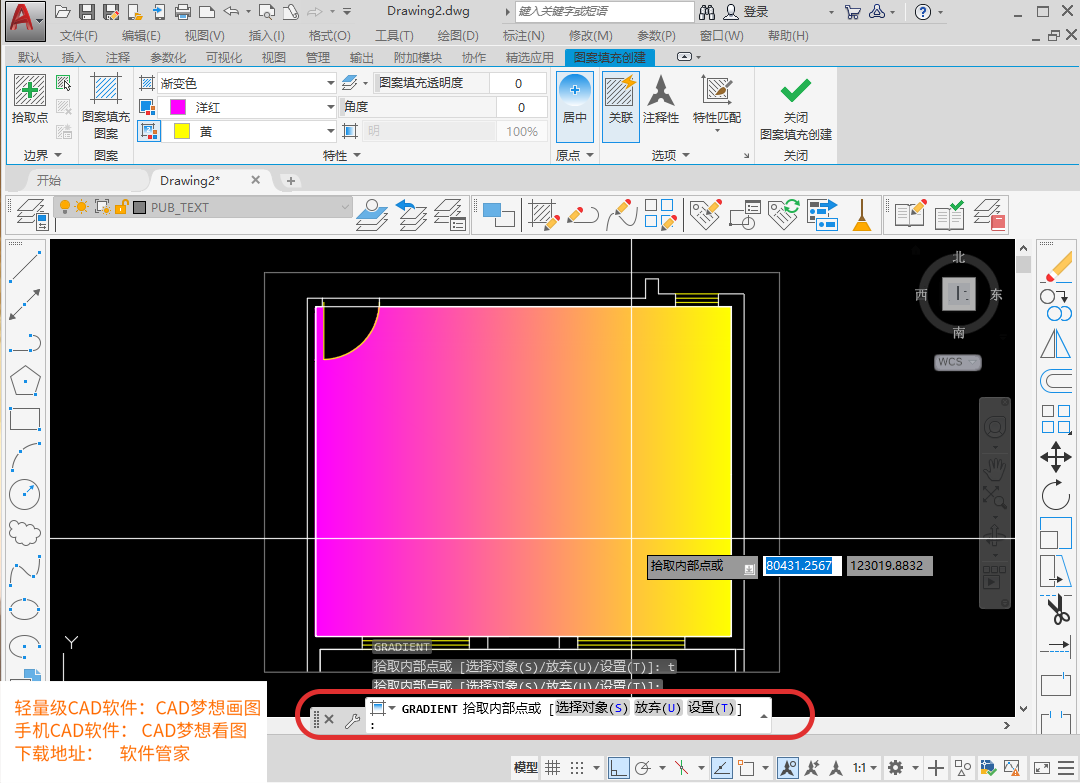Select the Spline tool in left toolbar
This screenshot has height=783, width=1080.
point(25,570)
